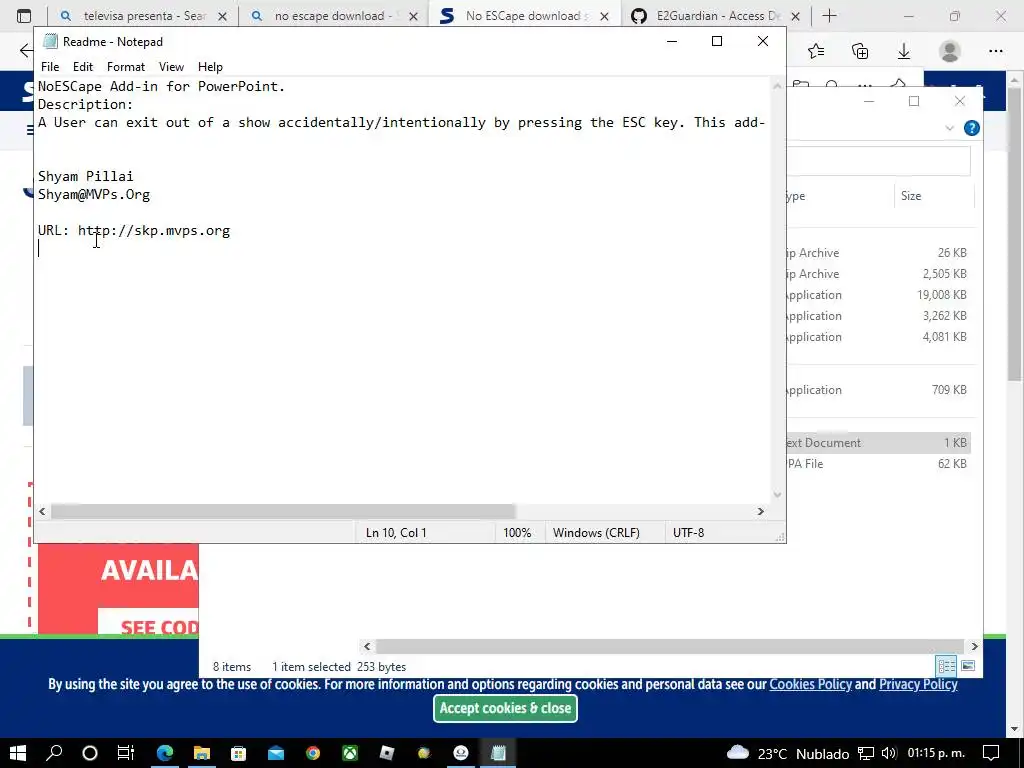Open Mail app from the taskbar
1024x768 pixels.
(x=276, y=753)
